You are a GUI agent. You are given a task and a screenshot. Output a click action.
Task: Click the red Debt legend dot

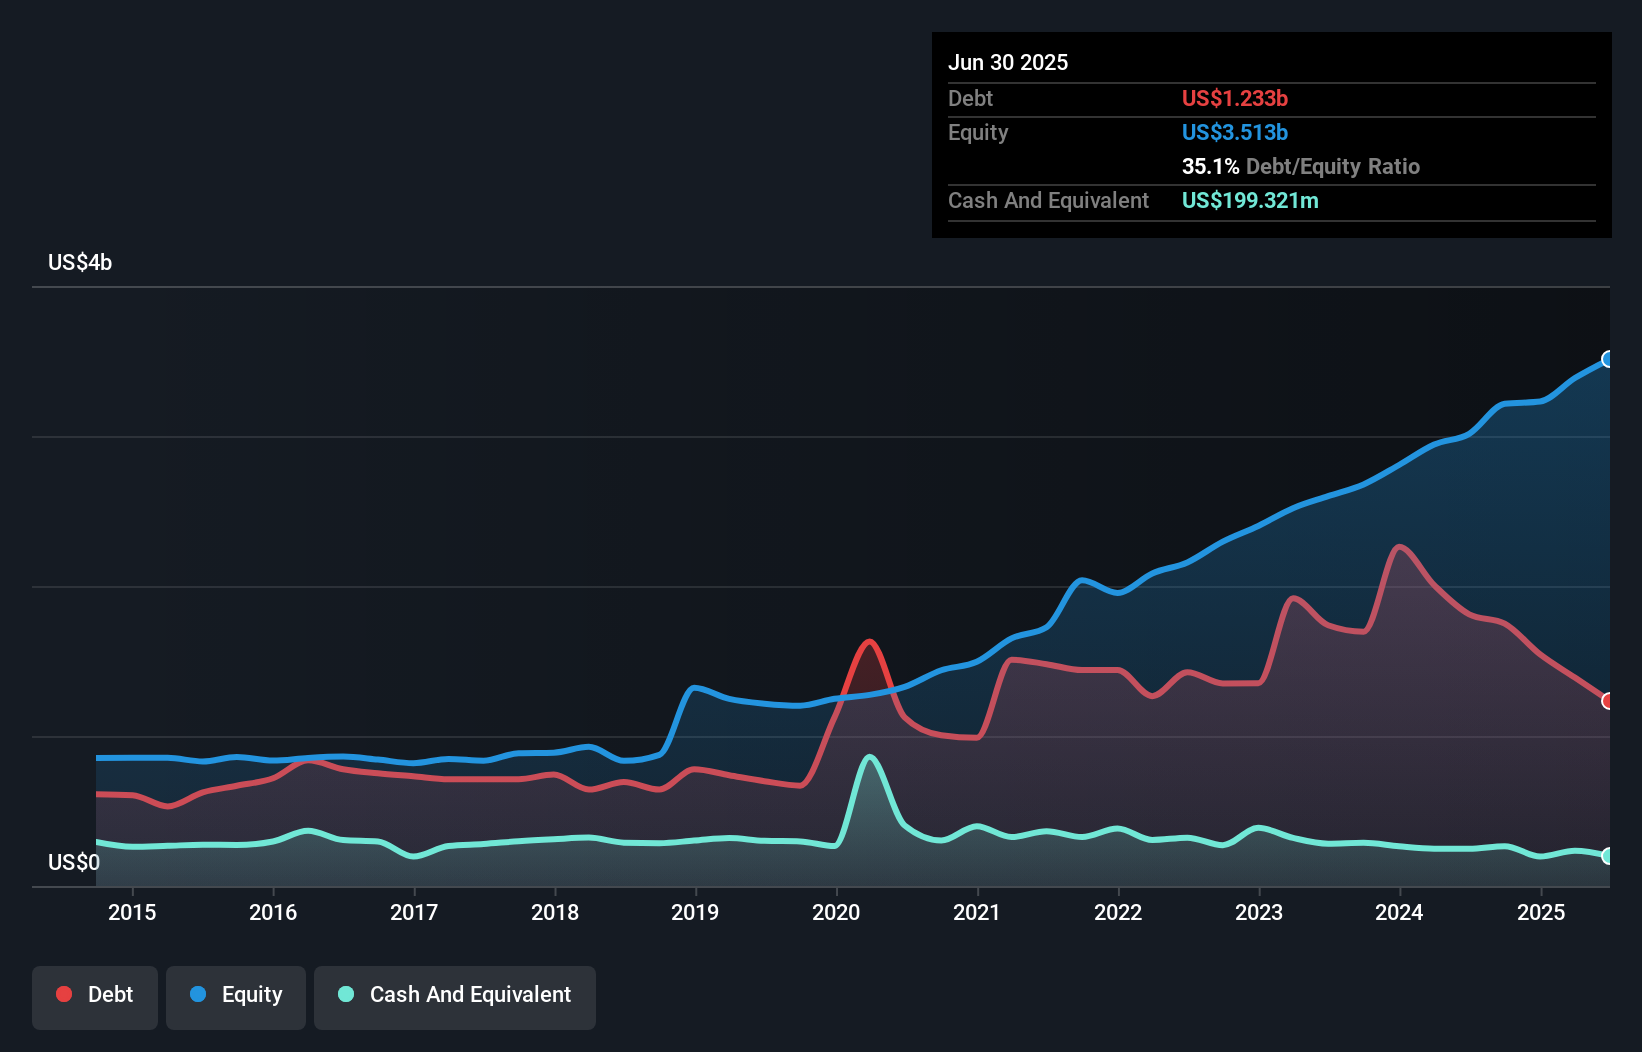click(x=64, y=994)
